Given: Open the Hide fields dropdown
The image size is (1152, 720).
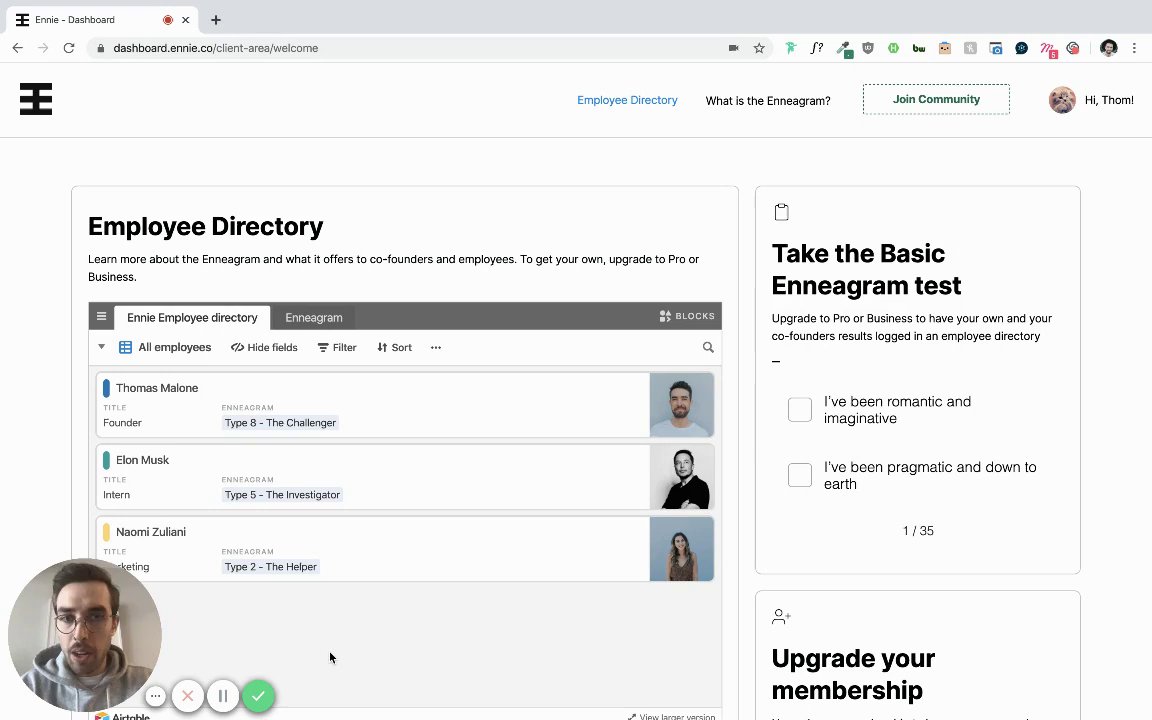Looking at the screenshot, I should tap(264, 348).
